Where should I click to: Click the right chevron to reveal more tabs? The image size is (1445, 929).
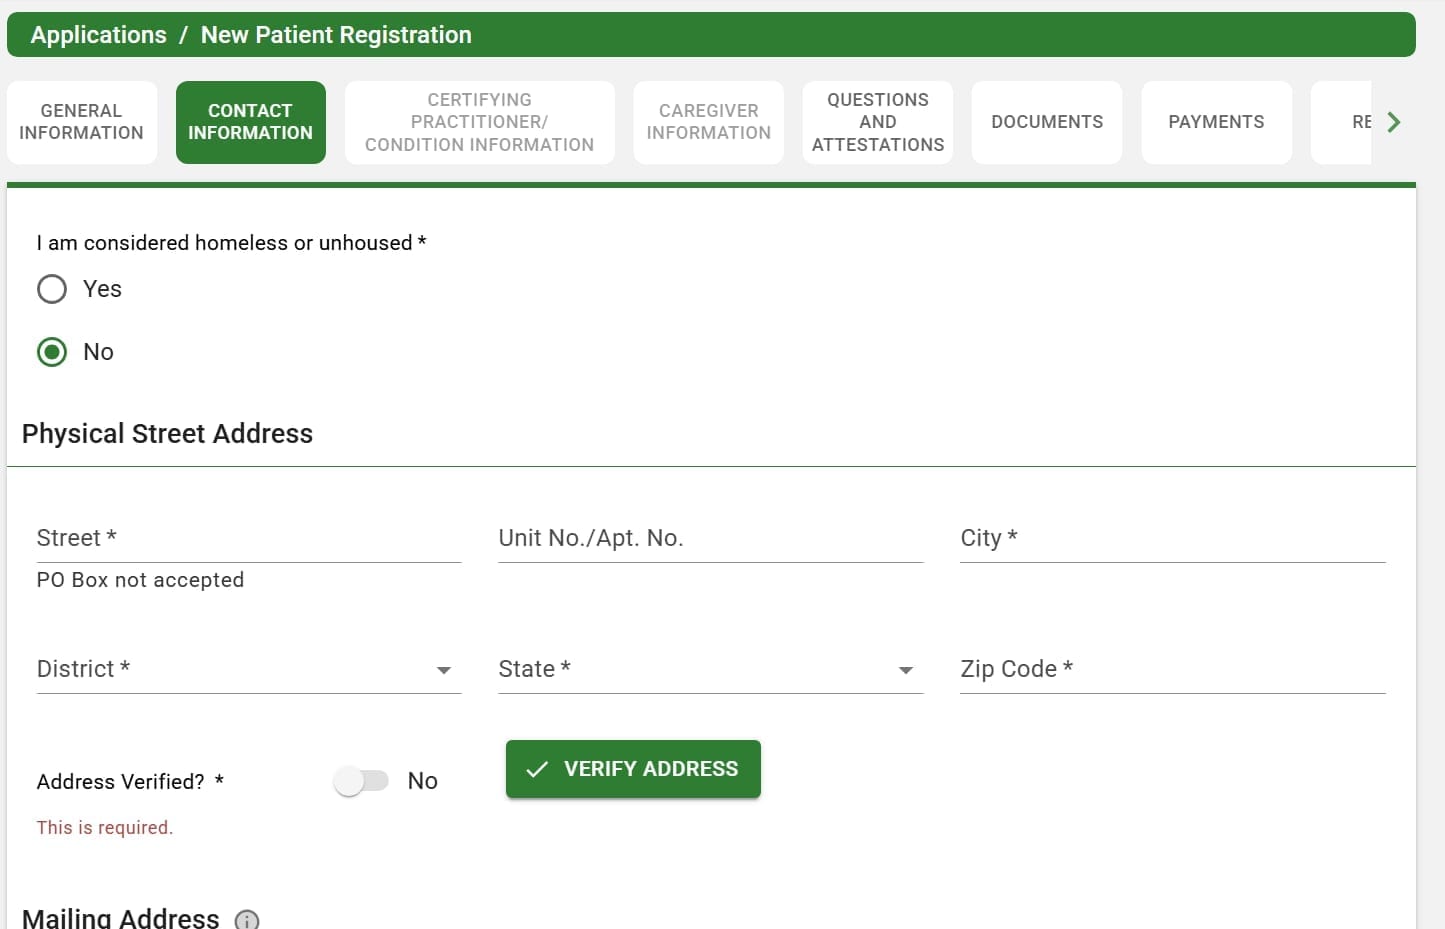(1394, 122)
